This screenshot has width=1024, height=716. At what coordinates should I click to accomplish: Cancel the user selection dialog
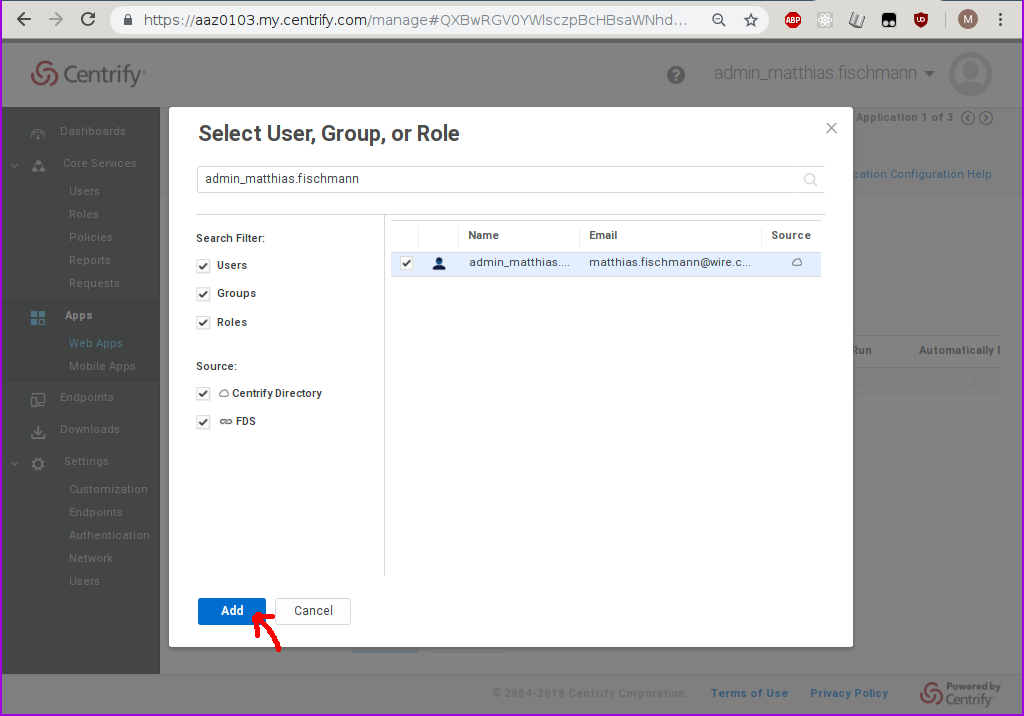click(313, 611)
